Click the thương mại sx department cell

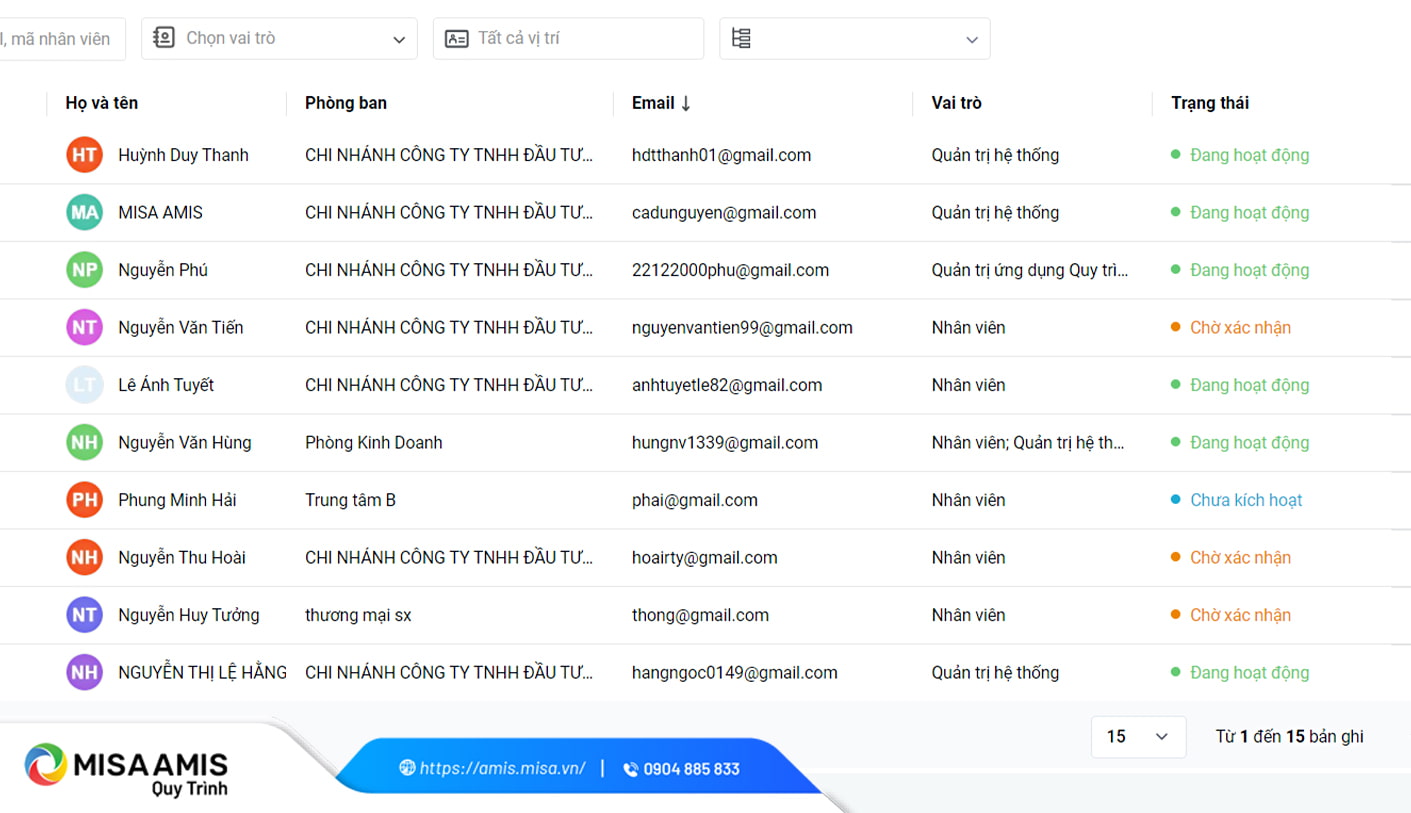(x=358, y=615)
